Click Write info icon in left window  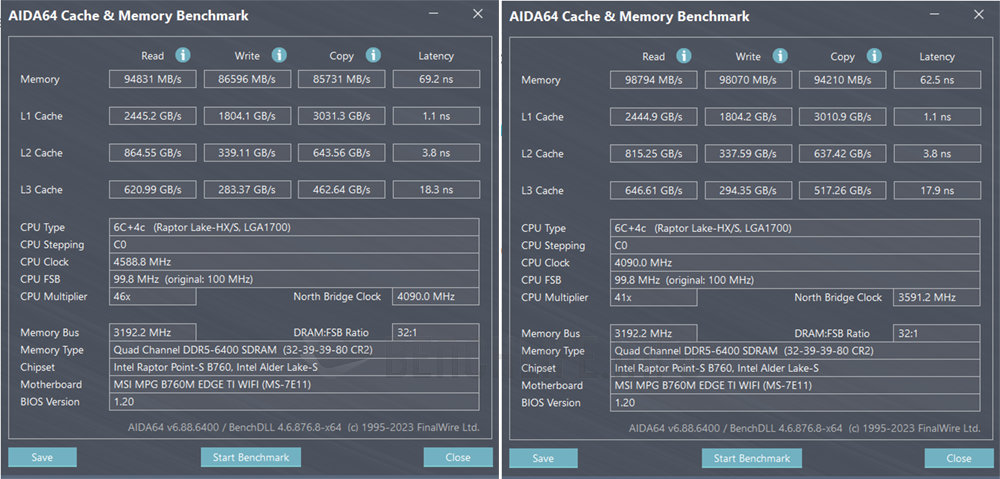[279, 55]
